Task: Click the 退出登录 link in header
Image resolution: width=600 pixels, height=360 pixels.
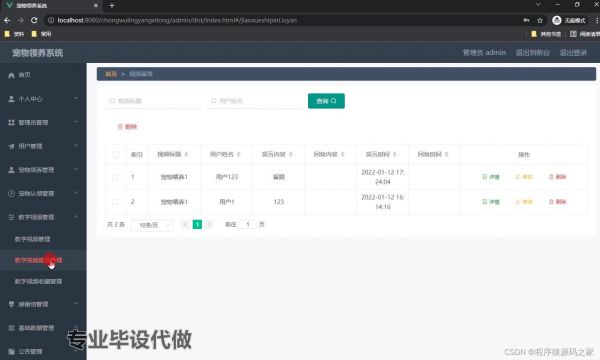Action: (x=573, y=53)
